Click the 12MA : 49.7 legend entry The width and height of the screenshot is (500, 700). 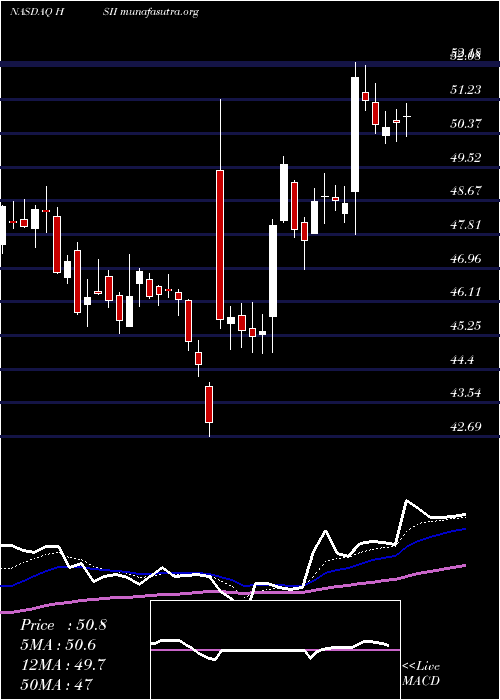coord(63,665)
